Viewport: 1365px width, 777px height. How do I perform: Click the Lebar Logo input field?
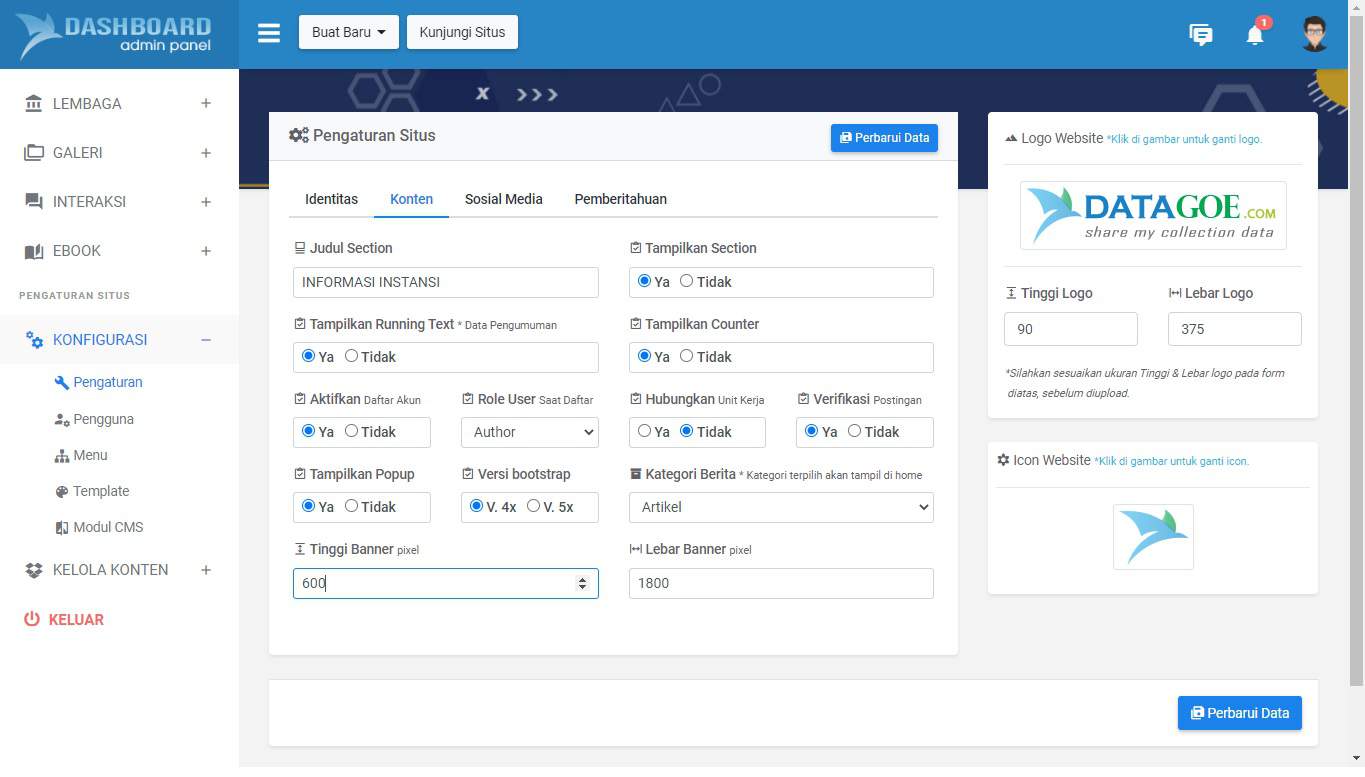(1234, 328)
